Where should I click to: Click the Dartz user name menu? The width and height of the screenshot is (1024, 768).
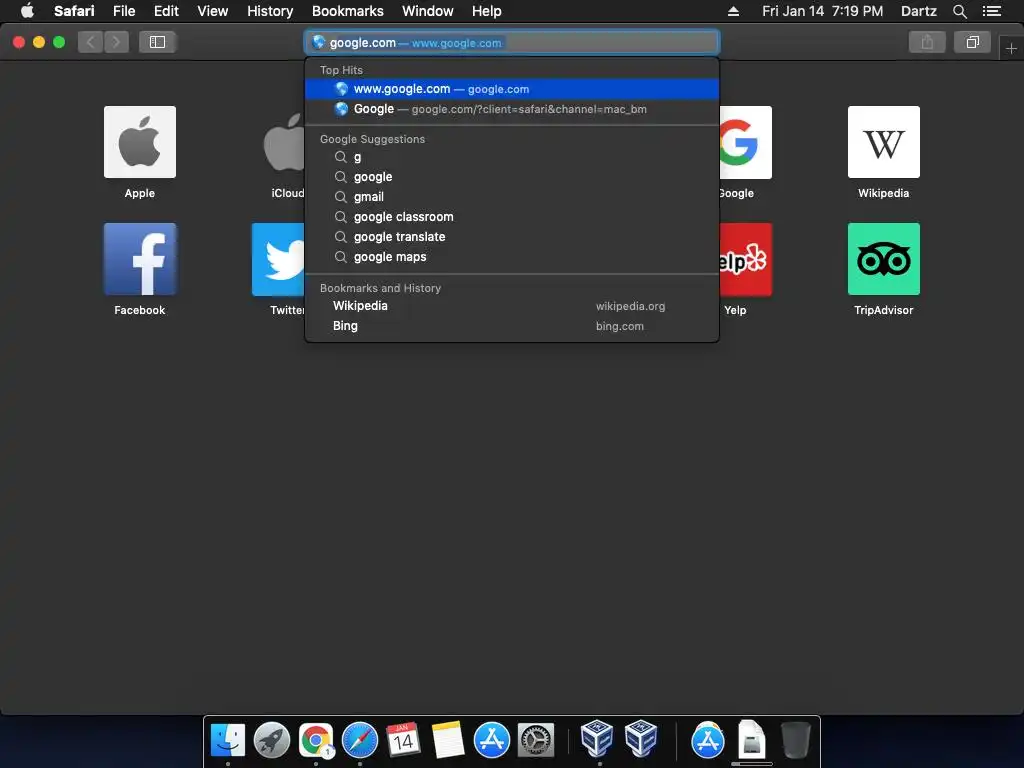[x=918, y=11]
